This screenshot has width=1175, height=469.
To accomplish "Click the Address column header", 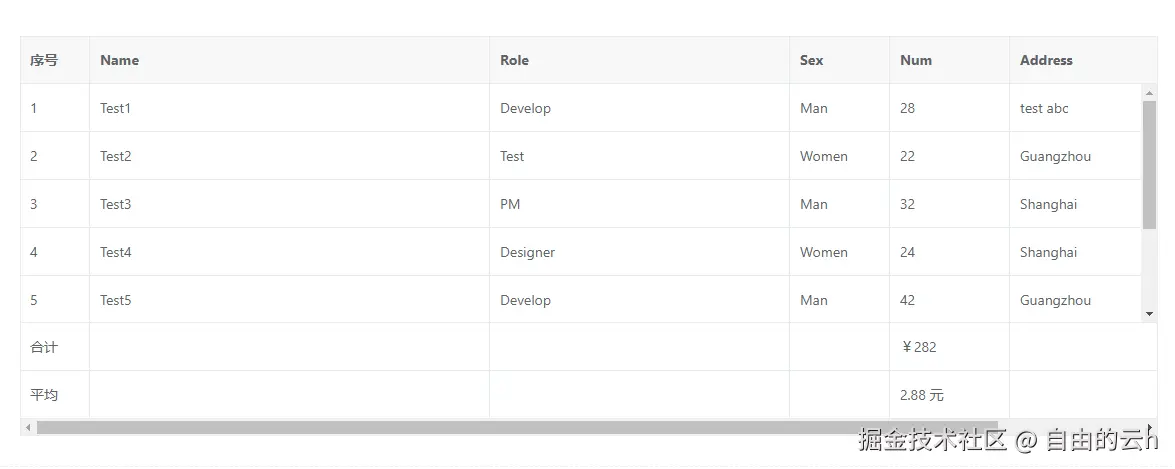I will (x=1046, y=60).
